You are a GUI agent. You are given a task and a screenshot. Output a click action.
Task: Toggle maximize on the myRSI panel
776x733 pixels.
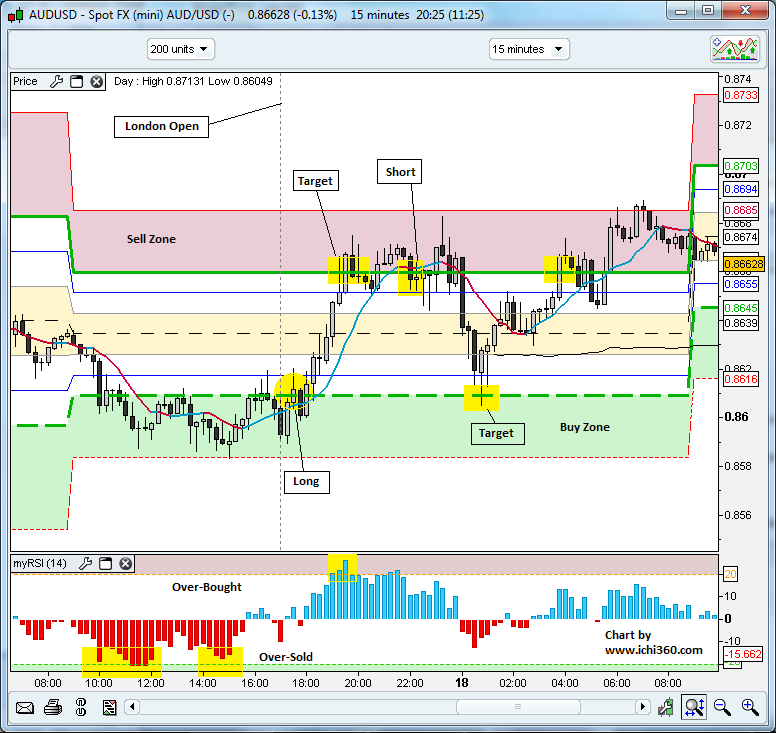tap(105, 564)
